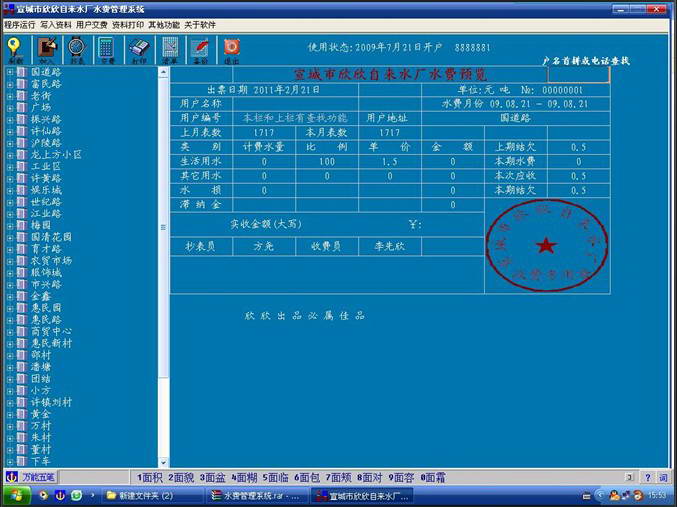The height and width of the screenshot is (507, 677).
Task: Click the grid sheet list toolbar icon
Action: pos(171,48)
